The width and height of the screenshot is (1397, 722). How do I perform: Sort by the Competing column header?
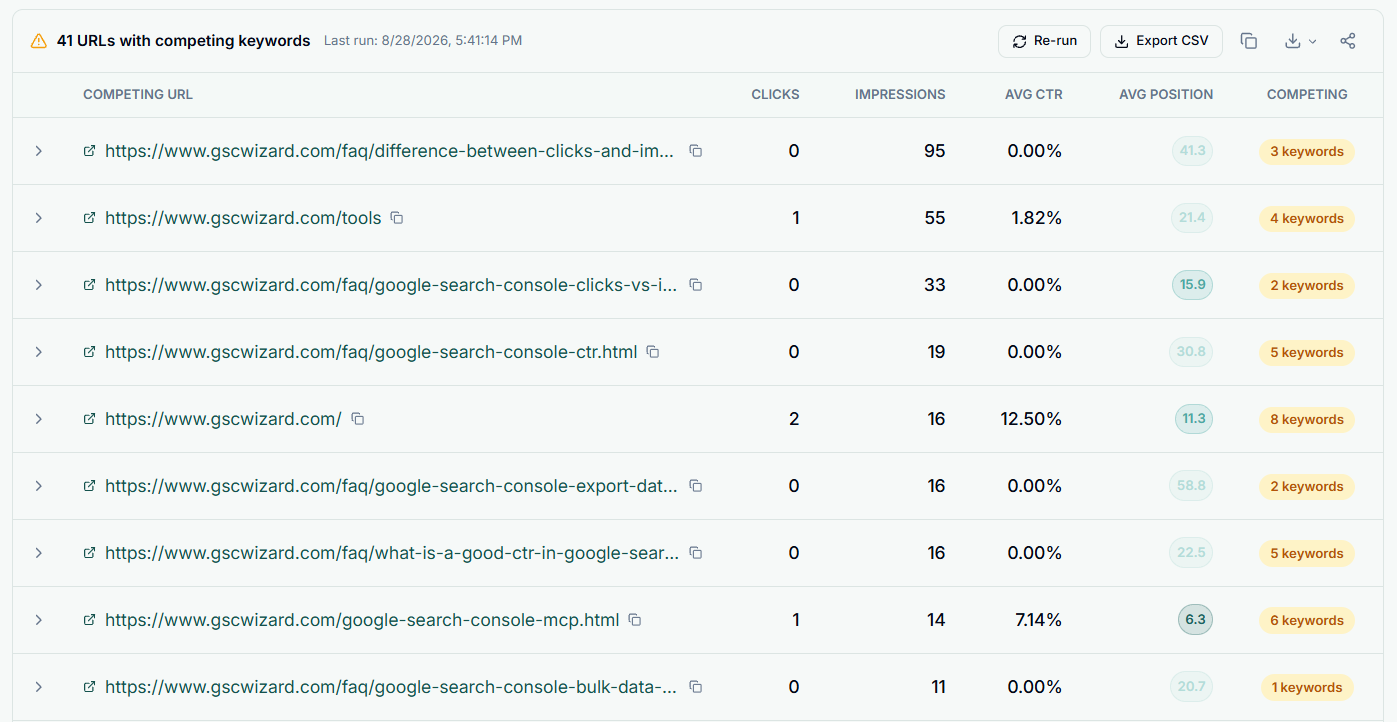tap(1307, 94)
